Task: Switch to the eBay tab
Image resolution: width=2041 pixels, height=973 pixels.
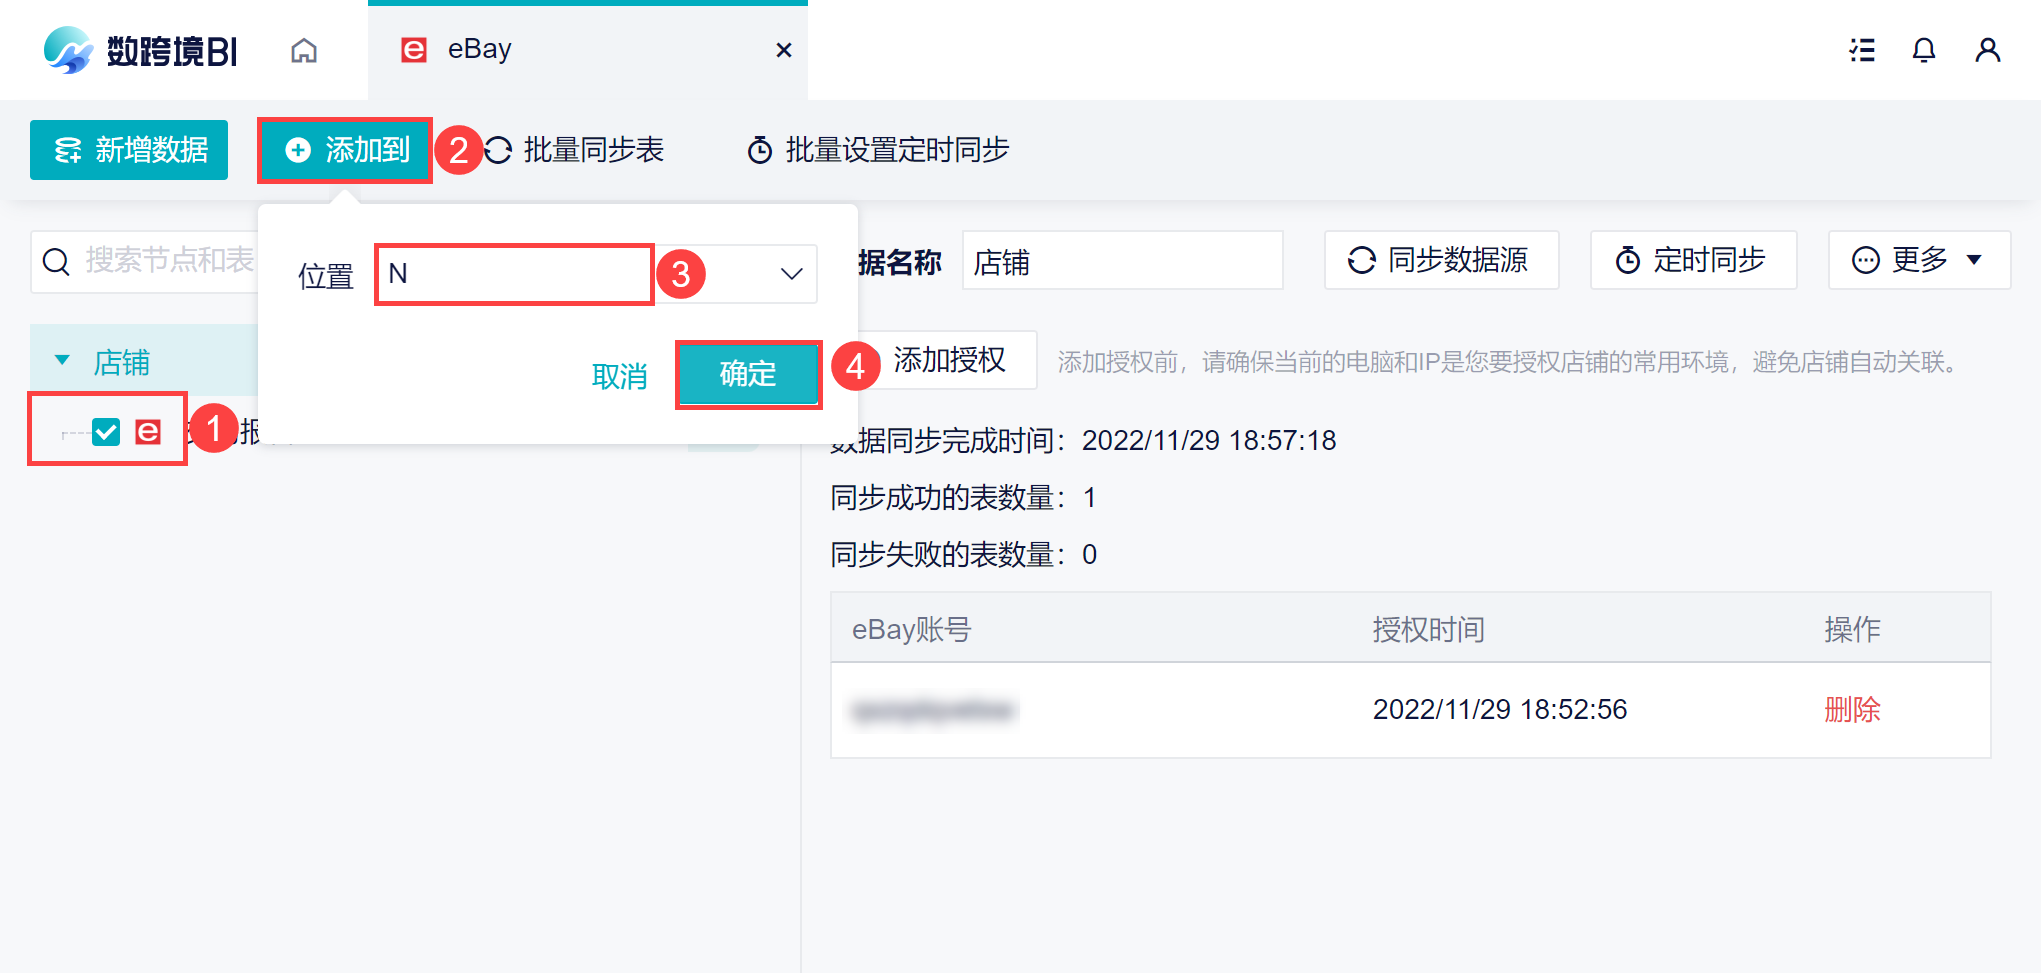Action: coord(588,50)
